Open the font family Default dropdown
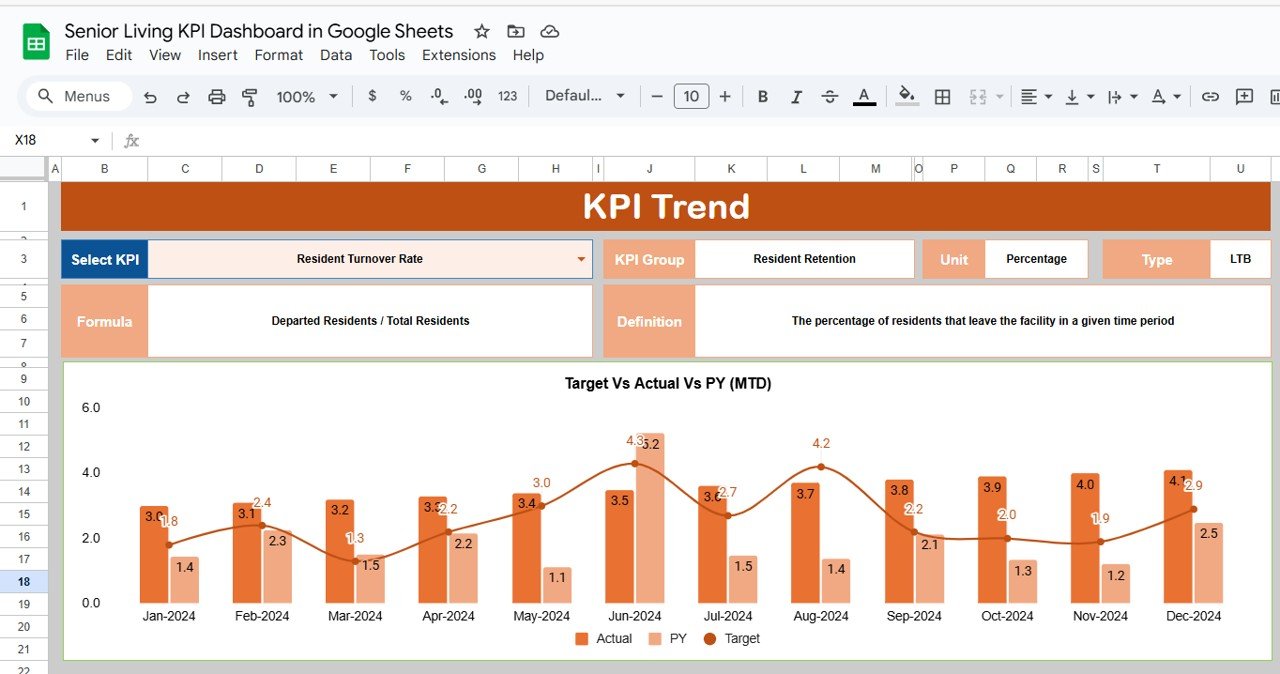This screenshot has width=1280, height=674. click(585, 96)
